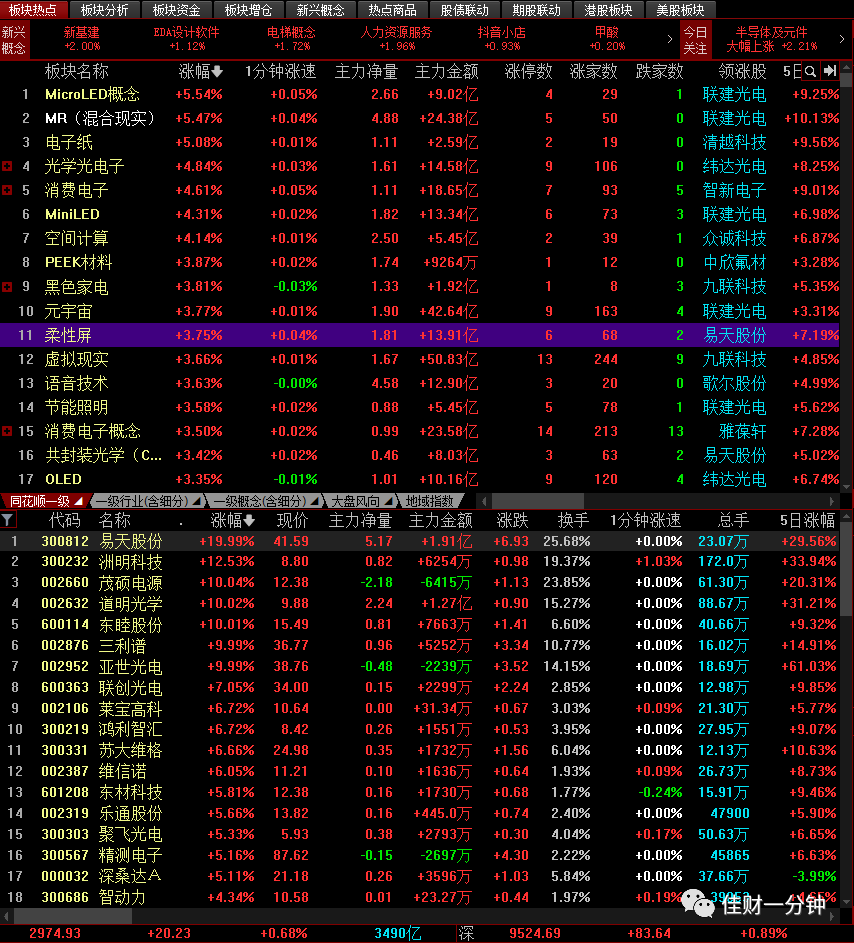The image size is (854, 943).
Task: Click the red marker icon beside 黑色家电
Action: point(7,287)
